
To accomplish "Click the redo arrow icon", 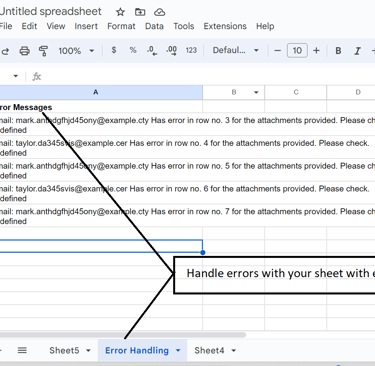I will (x=5, y=51).
